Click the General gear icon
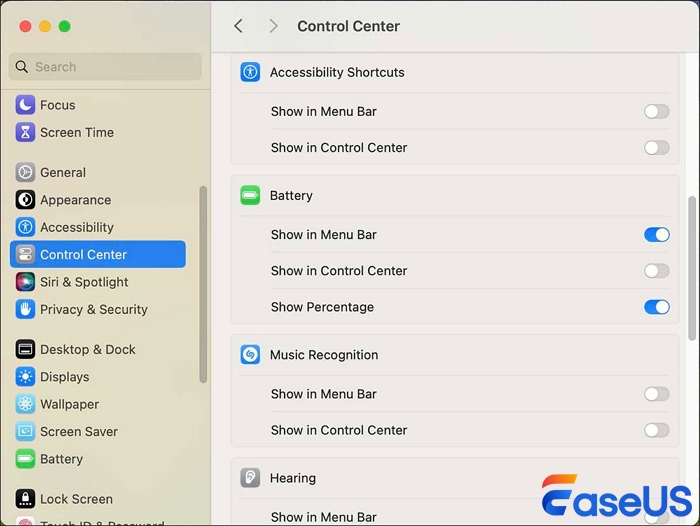This screenshot has height=526, width=700. (25, 172)
